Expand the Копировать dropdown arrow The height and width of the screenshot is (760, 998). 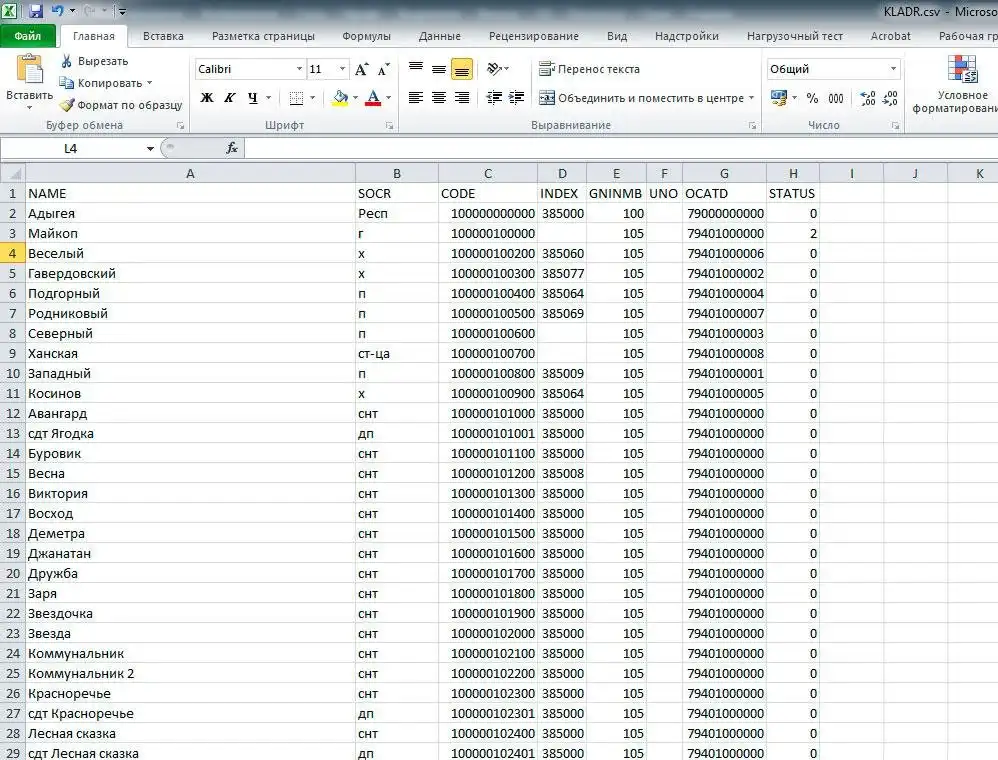150,83
